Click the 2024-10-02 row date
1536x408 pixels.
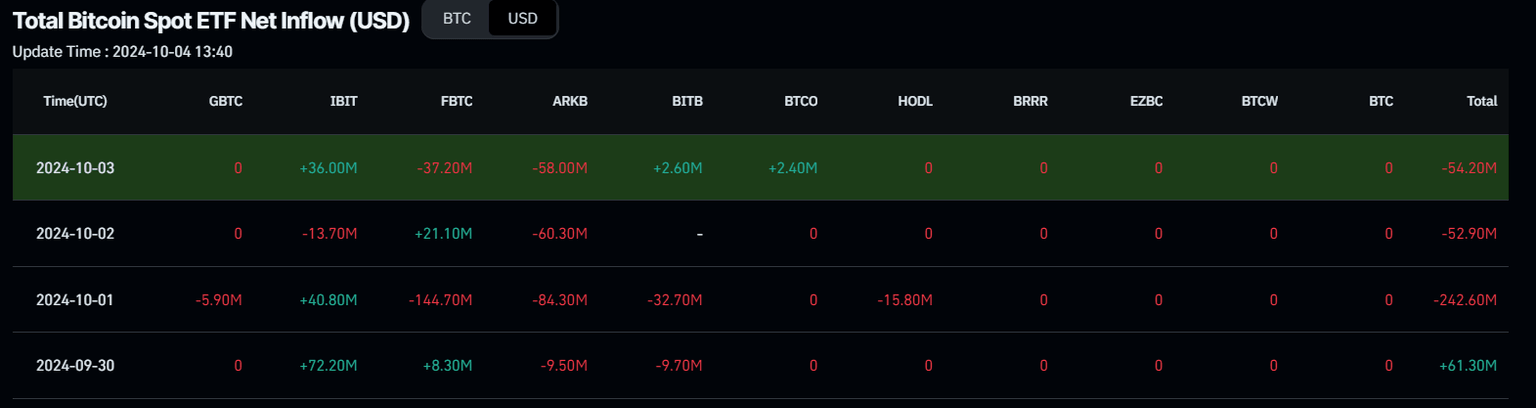75,234
